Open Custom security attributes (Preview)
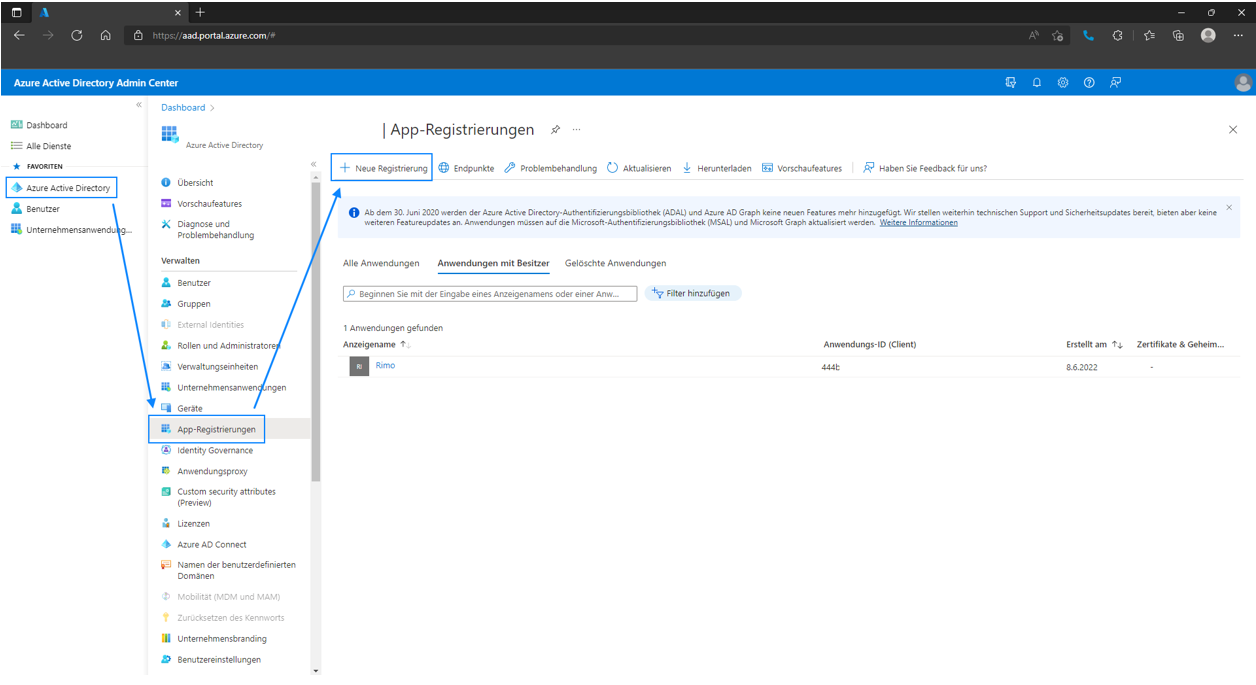The image size is (1256, 685). coord(218,497)
